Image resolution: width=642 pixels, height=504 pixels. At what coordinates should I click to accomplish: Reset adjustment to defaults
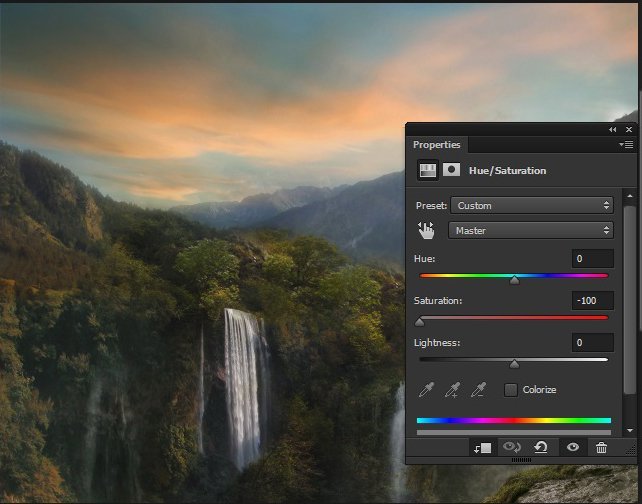tap(540, 448)
